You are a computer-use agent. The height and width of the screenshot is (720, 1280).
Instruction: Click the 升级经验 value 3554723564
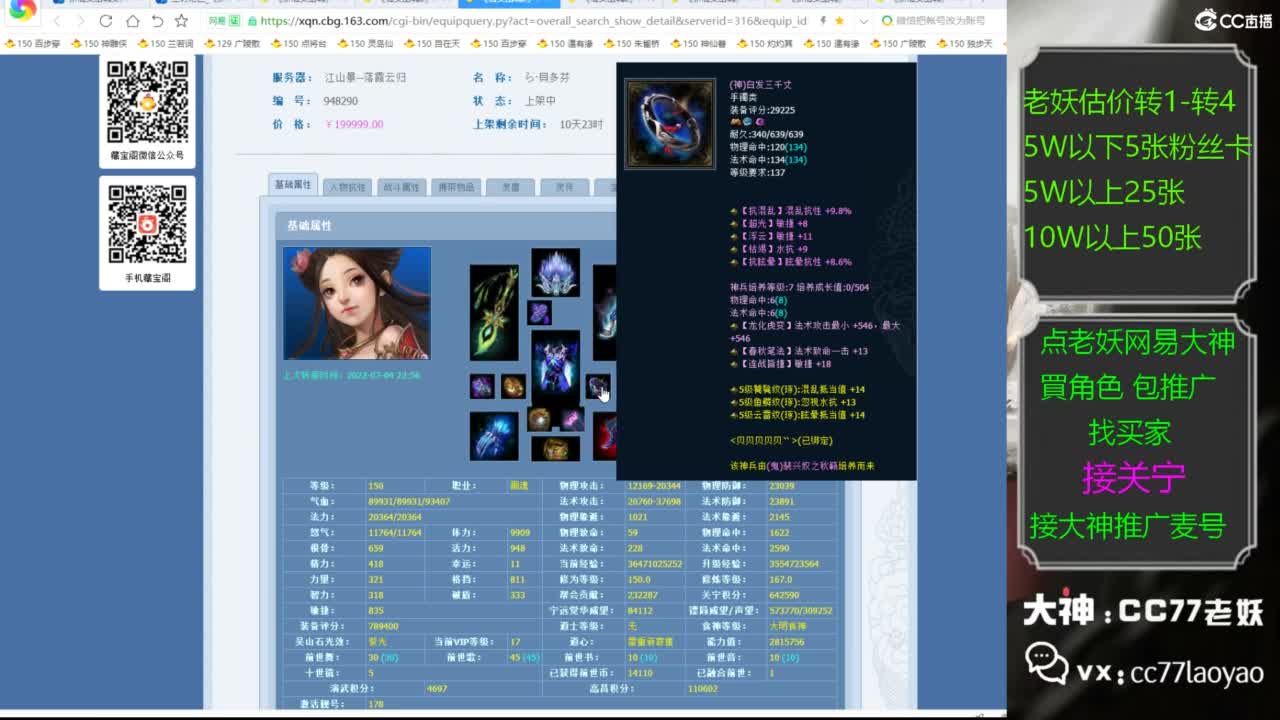(795, 564)
